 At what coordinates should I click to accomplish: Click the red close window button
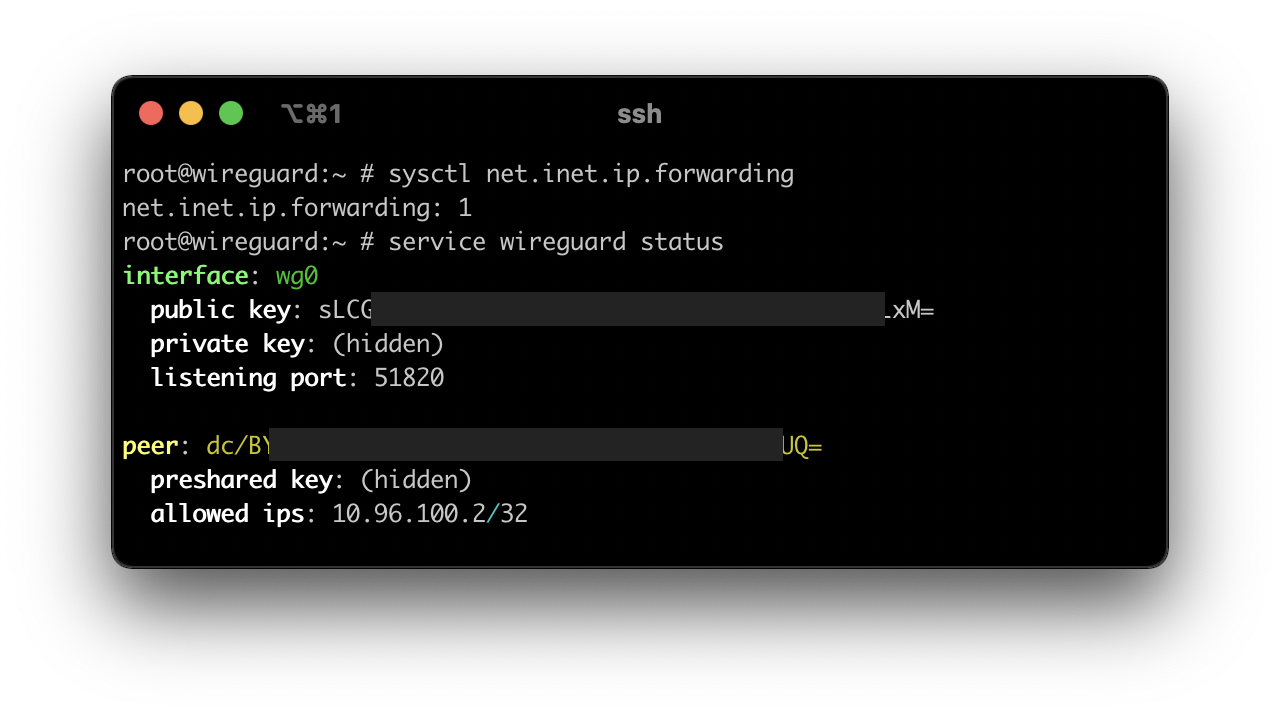point(151,113)
